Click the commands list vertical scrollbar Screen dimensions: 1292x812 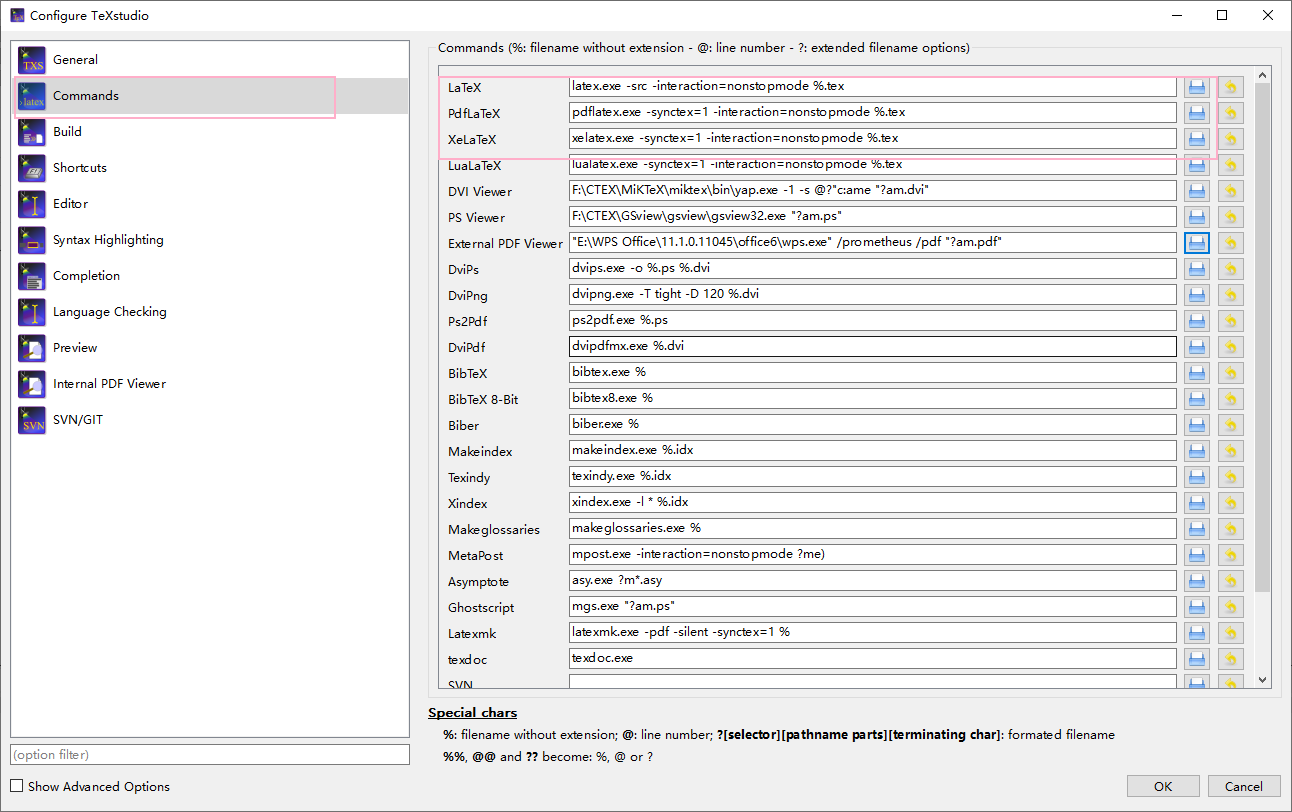point(1263,338)
